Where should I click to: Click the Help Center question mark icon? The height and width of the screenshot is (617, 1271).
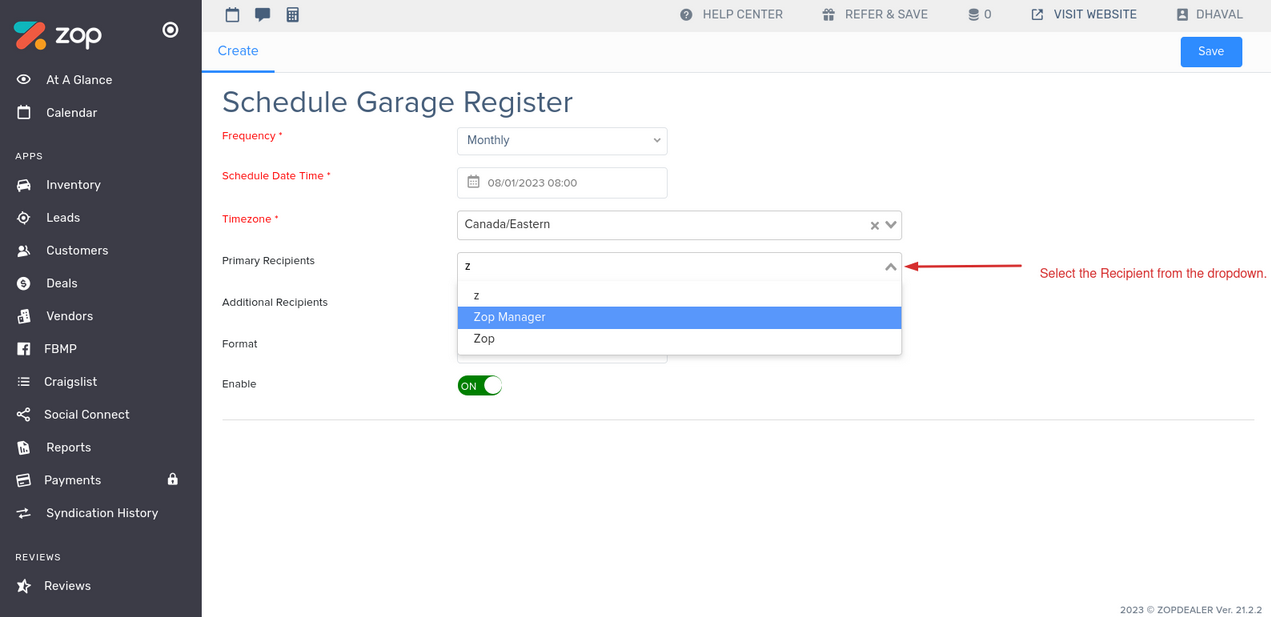click(686, 15)
